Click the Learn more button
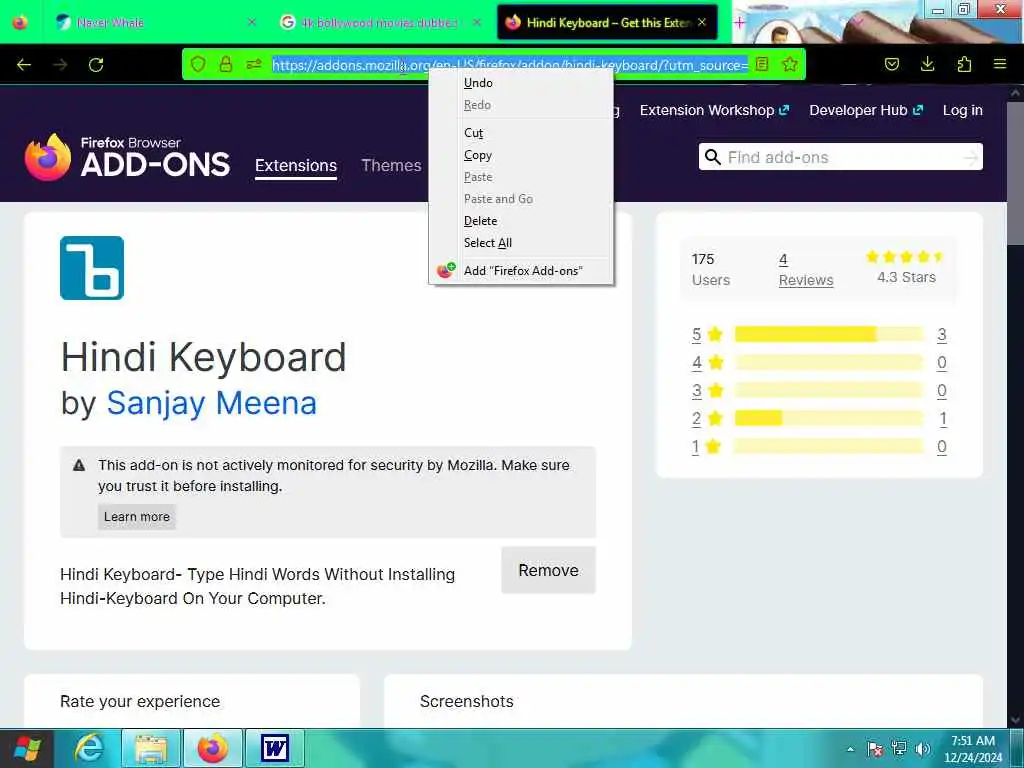Image resolution: width=1024 pixels, height=768 pixels. coord(136,517)
